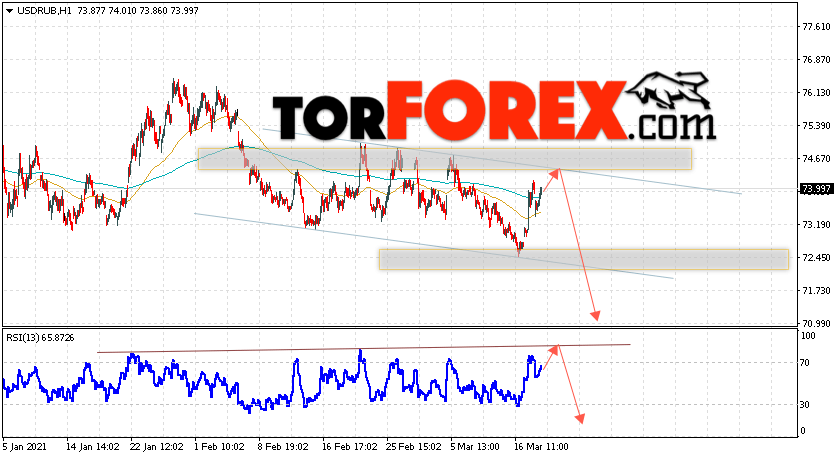Click the 5 Jan 2021 date label
Image resolution: width=838 pixels, height=458 pixels.
point(25,446)
